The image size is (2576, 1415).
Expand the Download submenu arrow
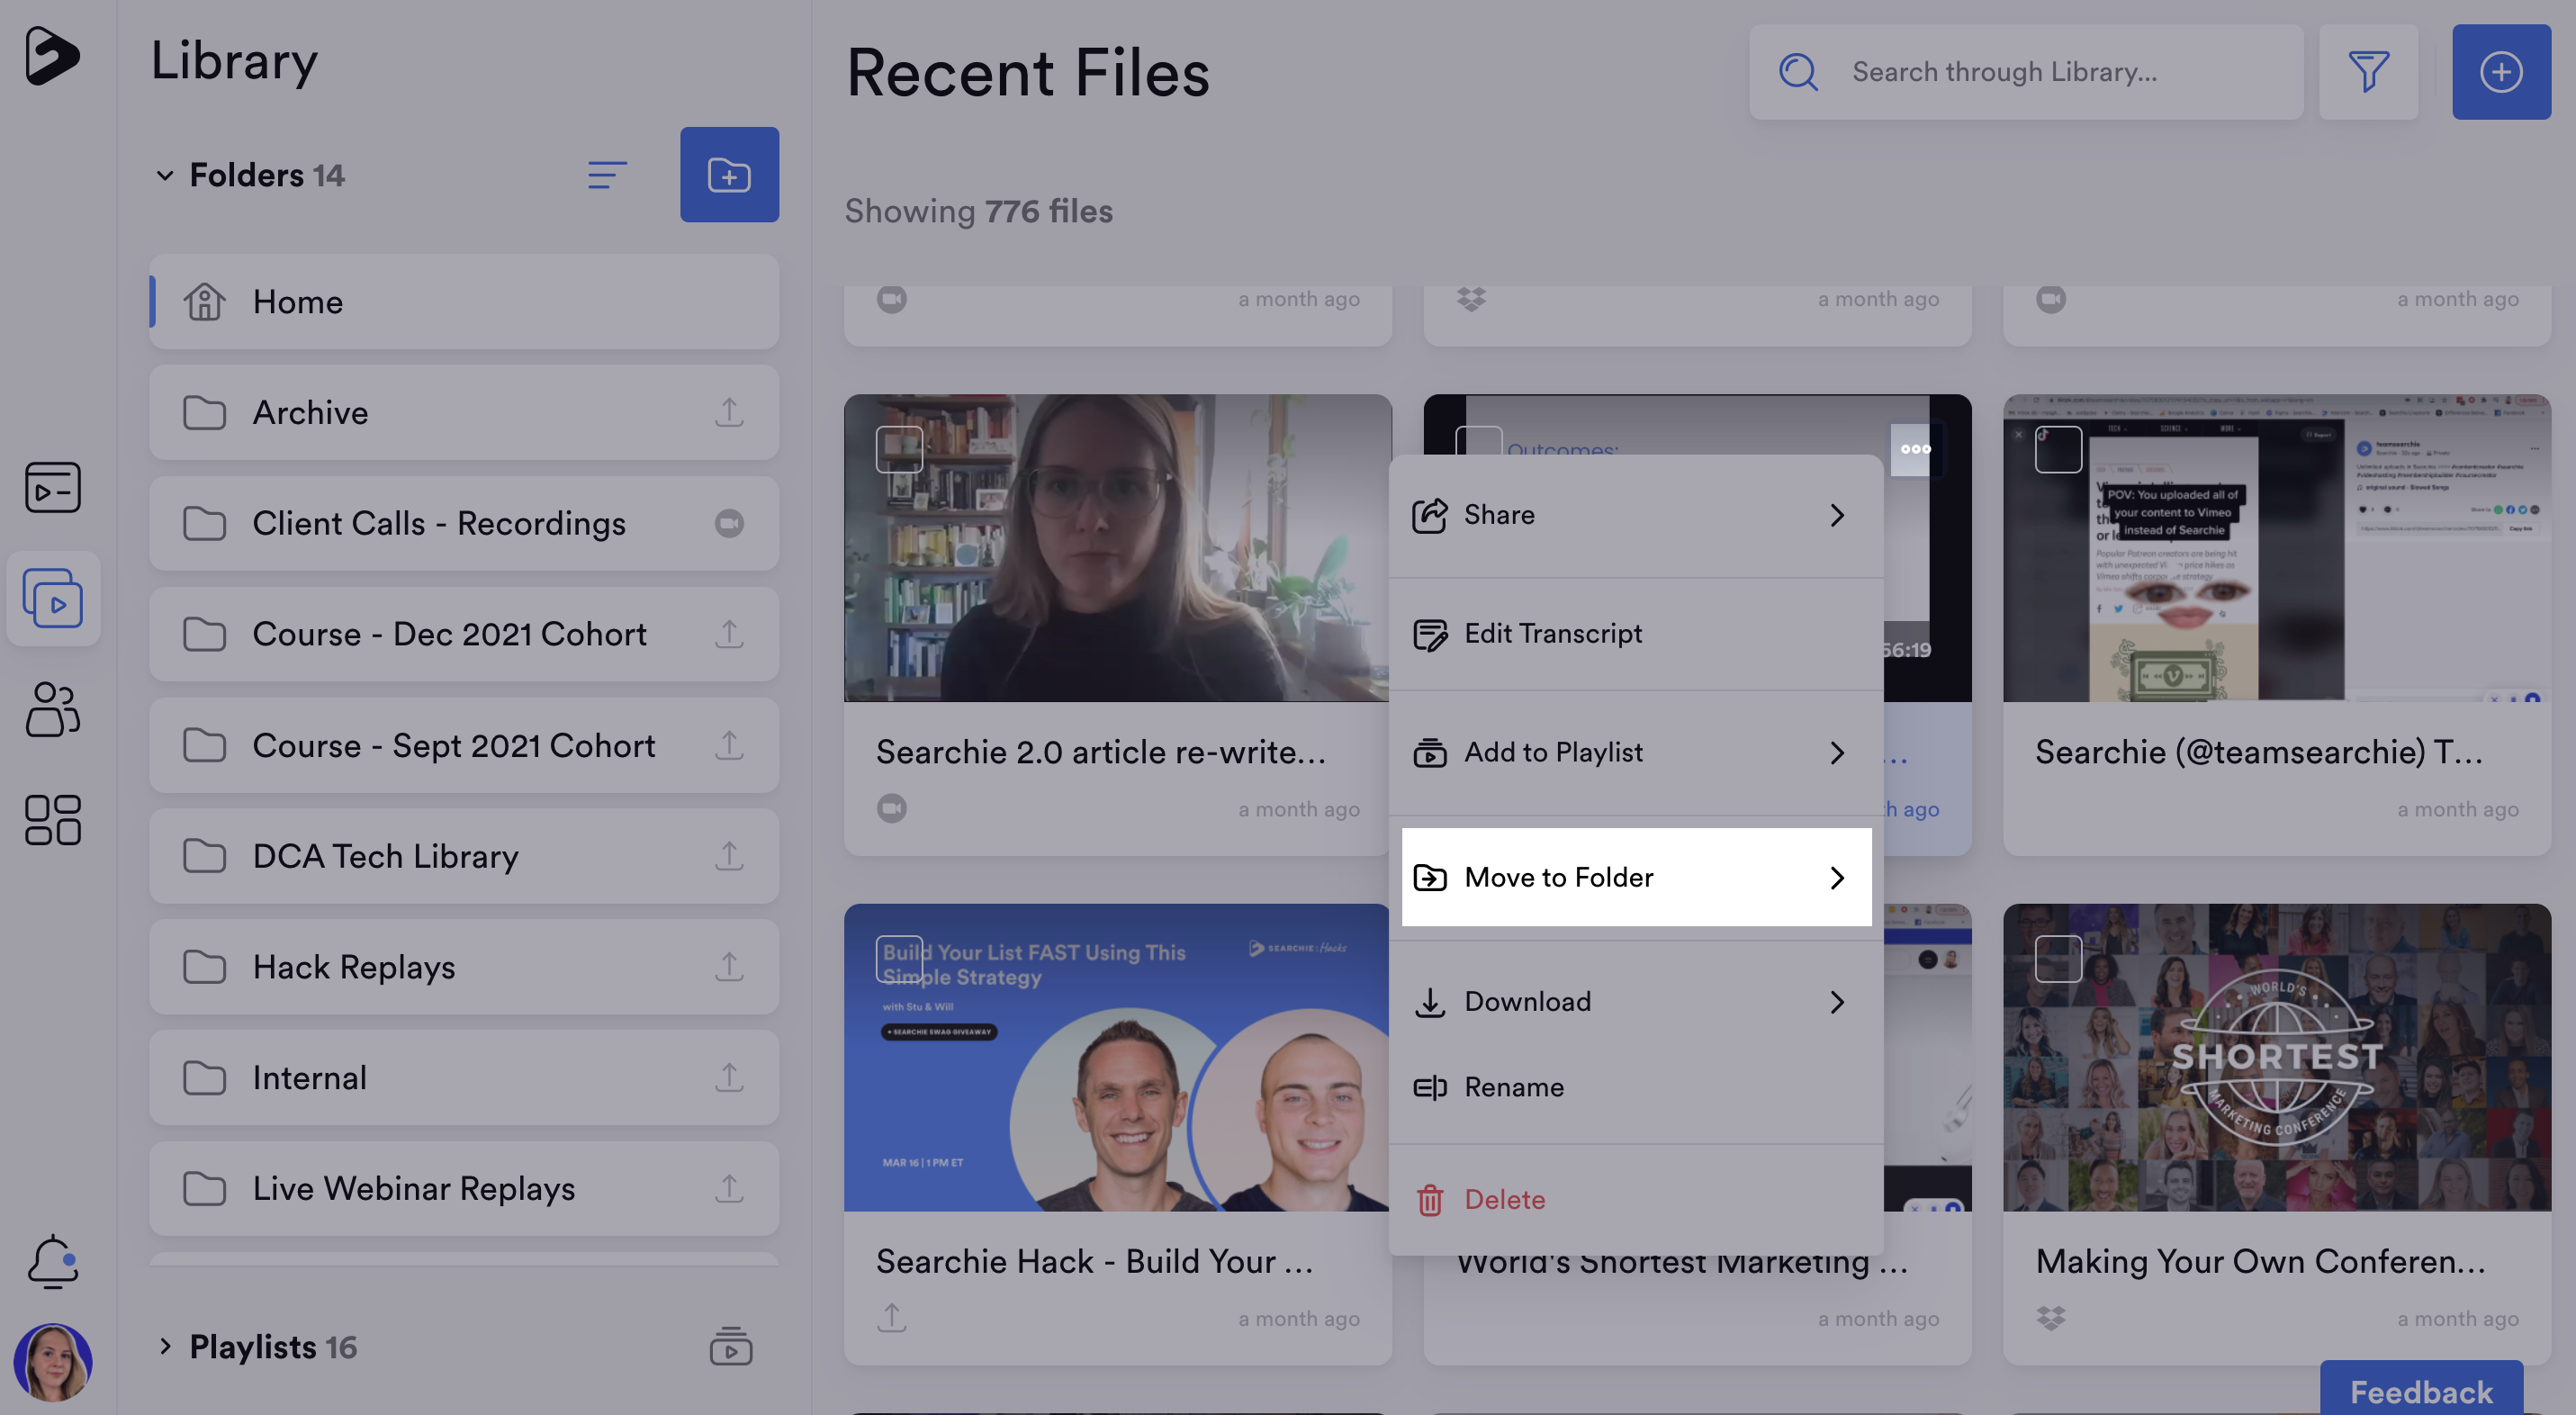tap(1837, 1001)
